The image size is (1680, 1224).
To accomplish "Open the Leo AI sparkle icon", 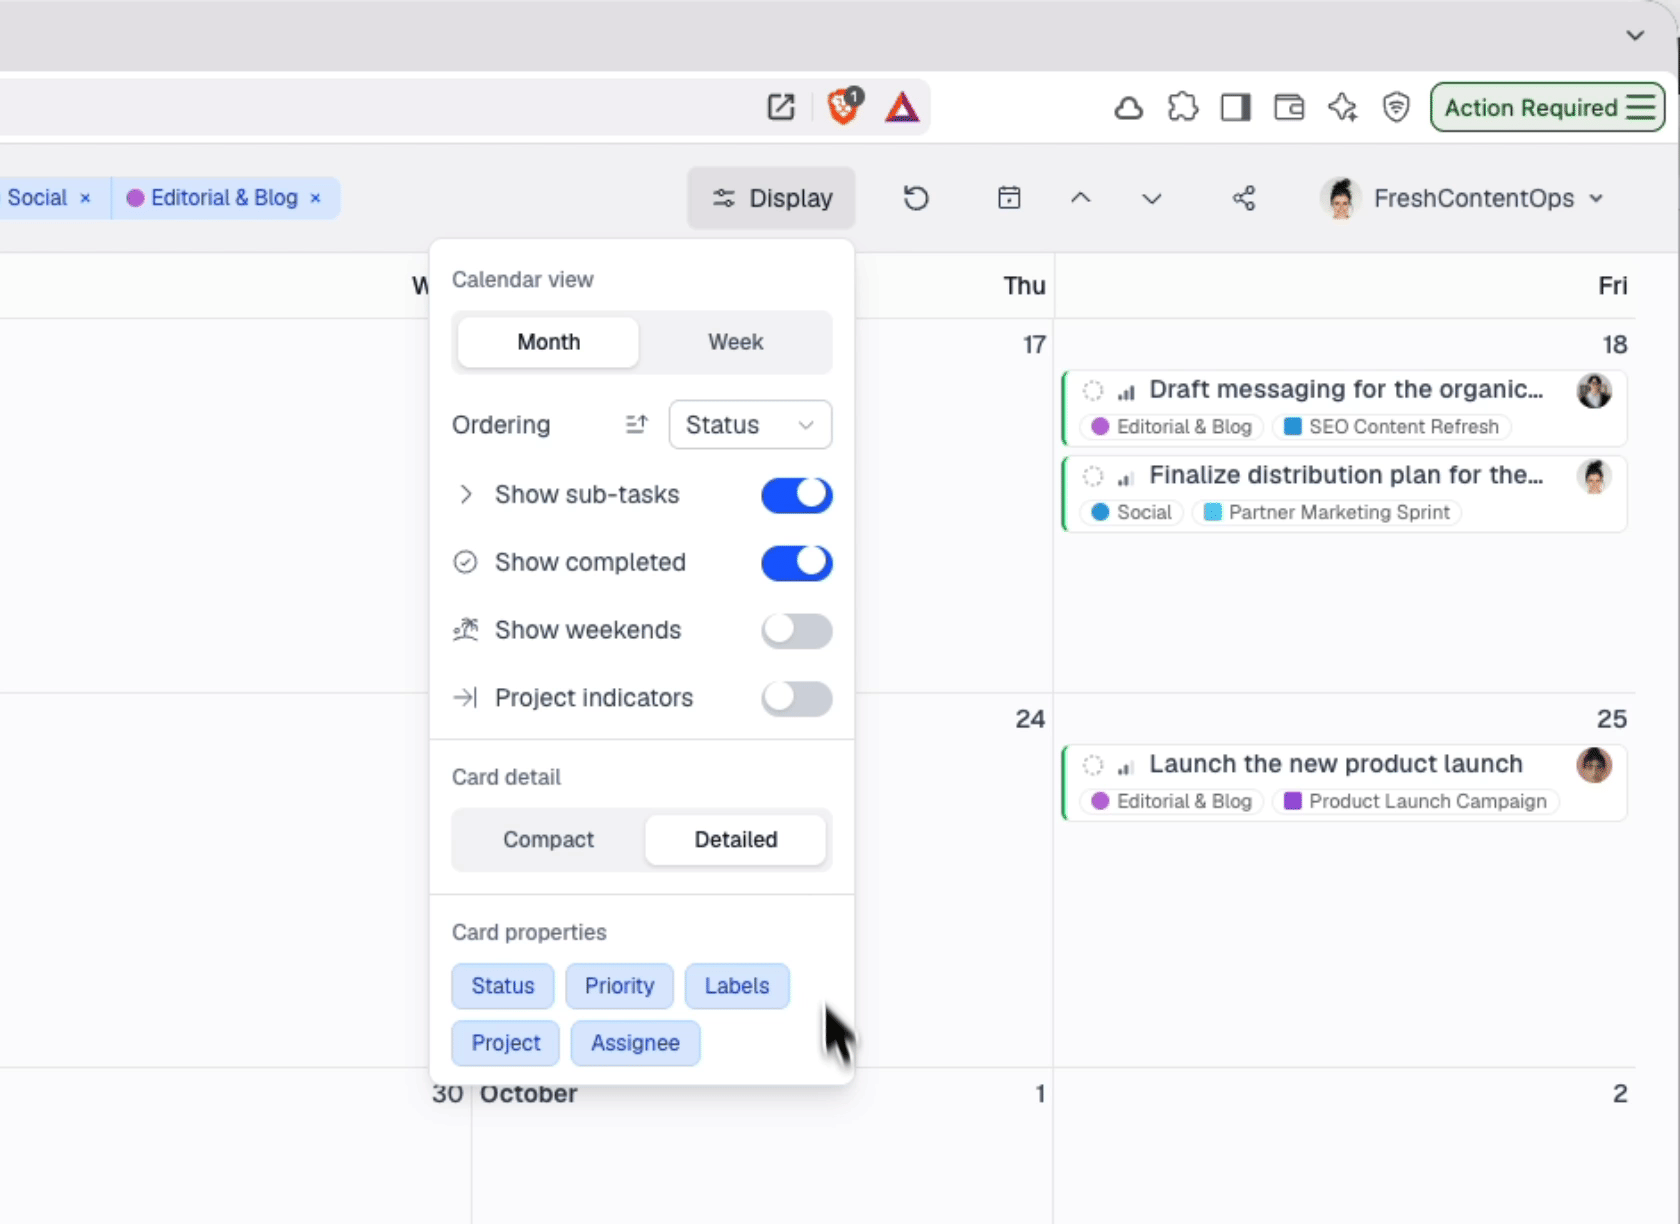I will [x=1343, y=107].
